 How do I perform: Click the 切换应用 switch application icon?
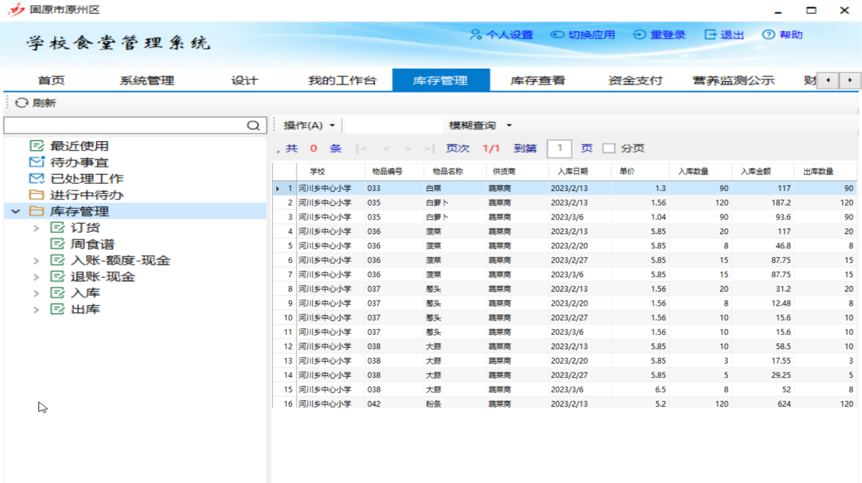point(558,35)
